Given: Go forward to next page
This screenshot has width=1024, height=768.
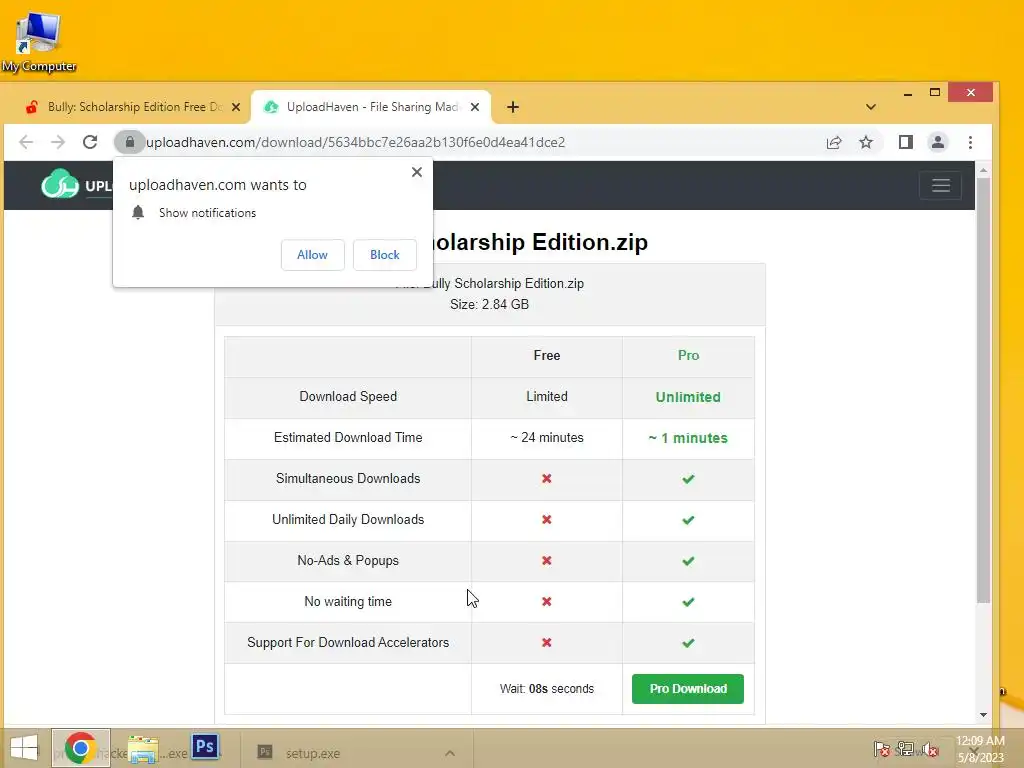Looking at the screenshot, I should (x=58, y=142).
